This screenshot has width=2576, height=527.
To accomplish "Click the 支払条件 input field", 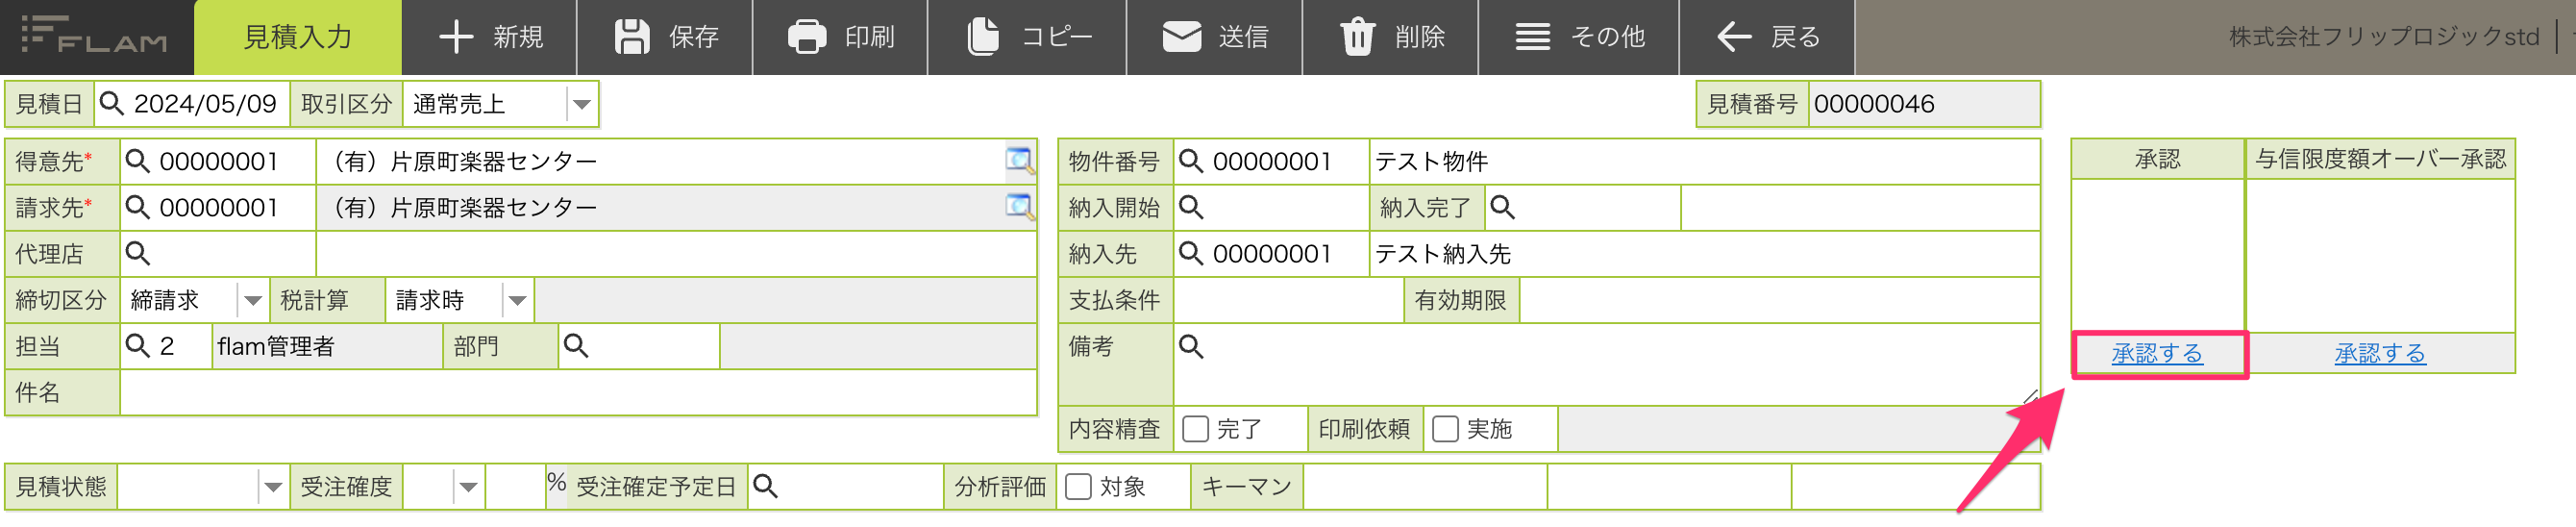I will (1288, 300).
